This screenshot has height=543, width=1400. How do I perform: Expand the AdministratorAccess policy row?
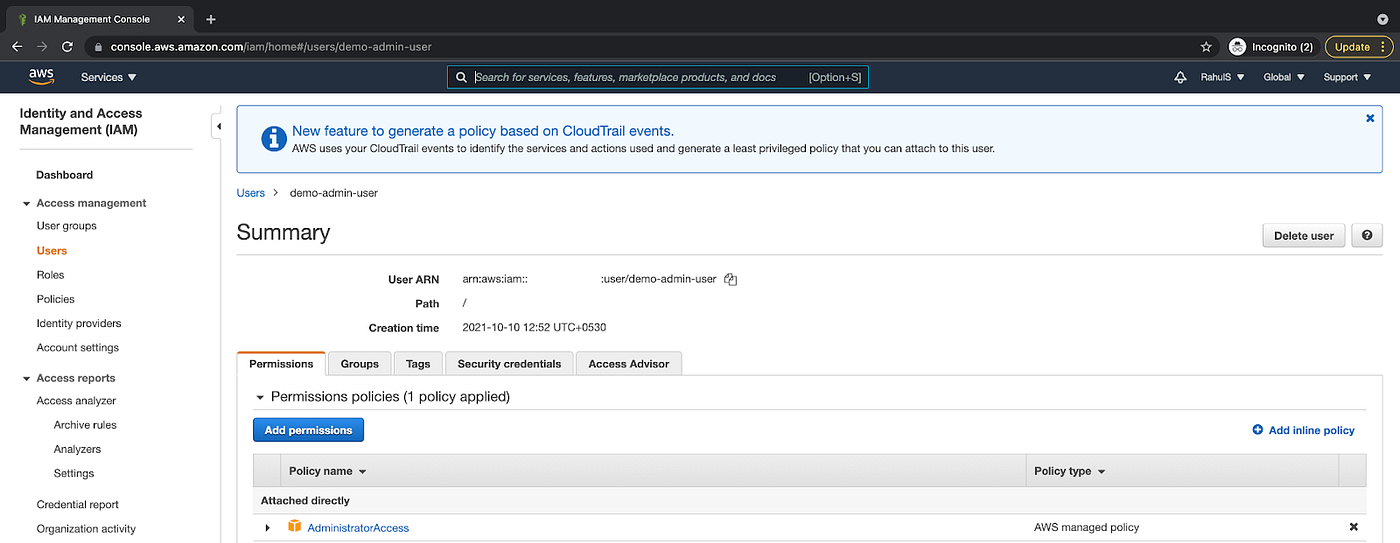click(267, 527)
